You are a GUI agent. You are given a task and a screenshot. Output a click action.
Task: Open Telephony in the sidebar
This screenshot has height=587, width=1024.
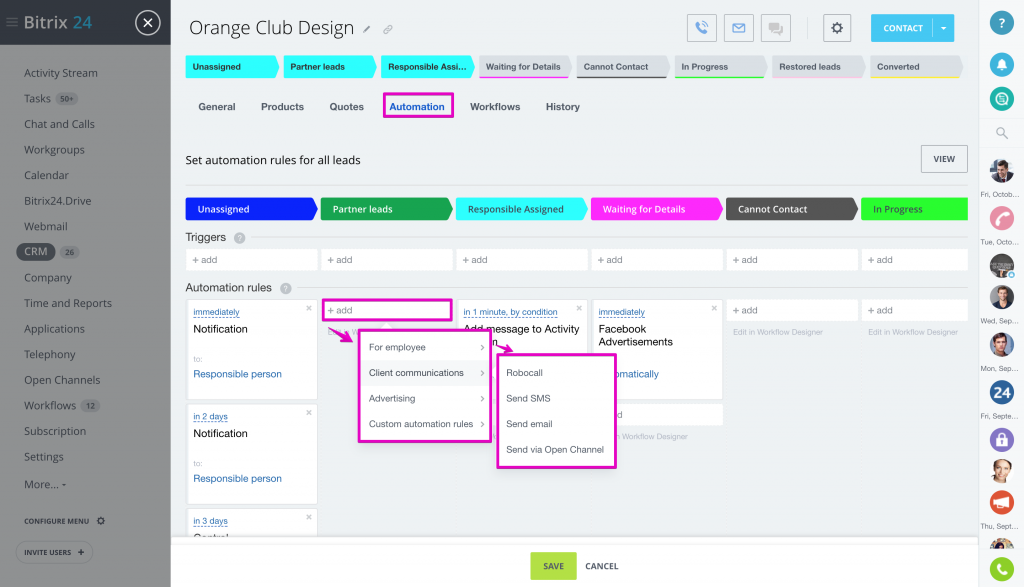tap(50, 355)
